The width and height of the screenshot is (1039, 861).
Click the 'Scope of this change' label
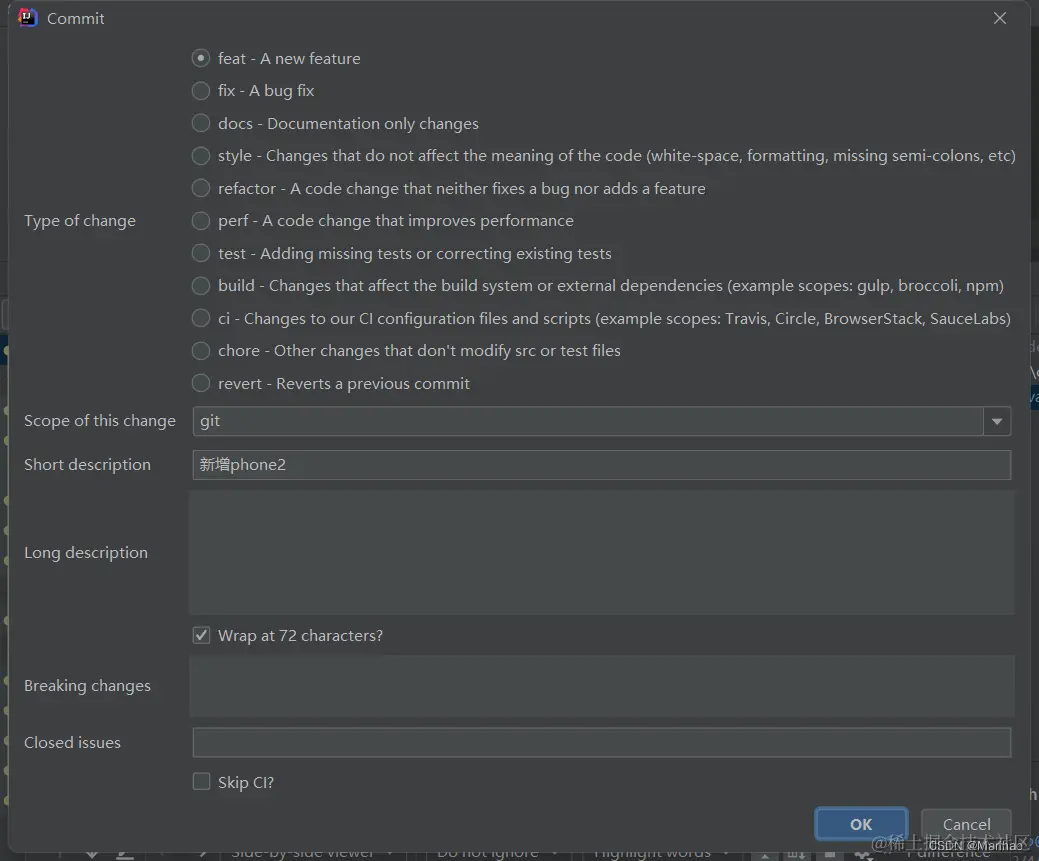pos(100,421)
